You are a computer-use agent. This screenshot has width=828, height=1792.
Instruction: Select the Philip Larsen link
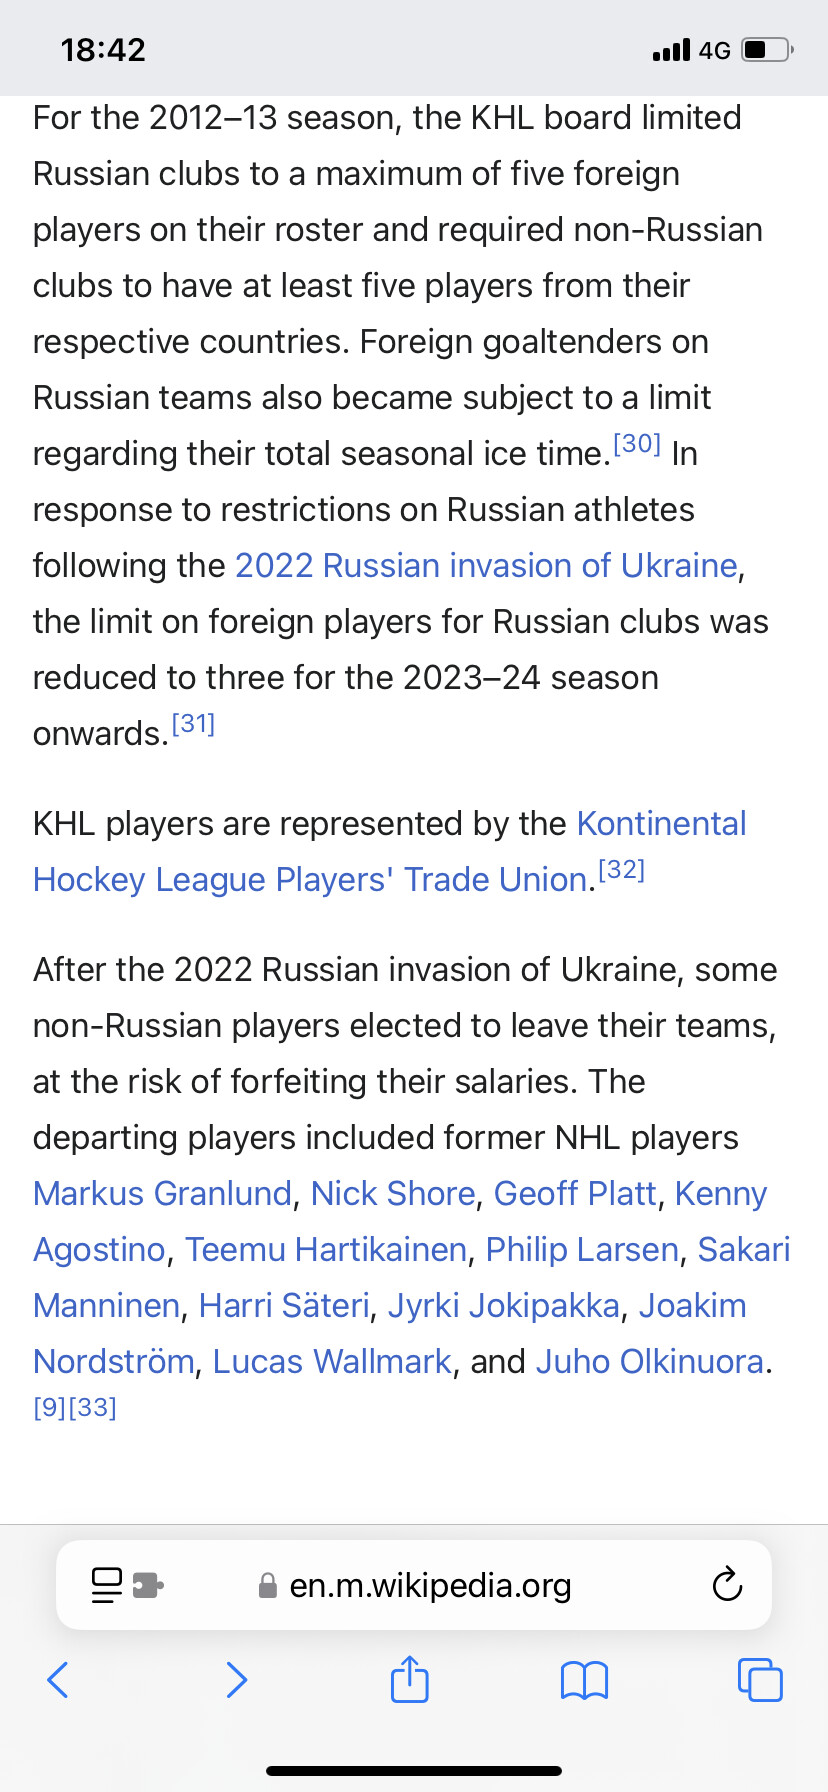point(582,1249)
